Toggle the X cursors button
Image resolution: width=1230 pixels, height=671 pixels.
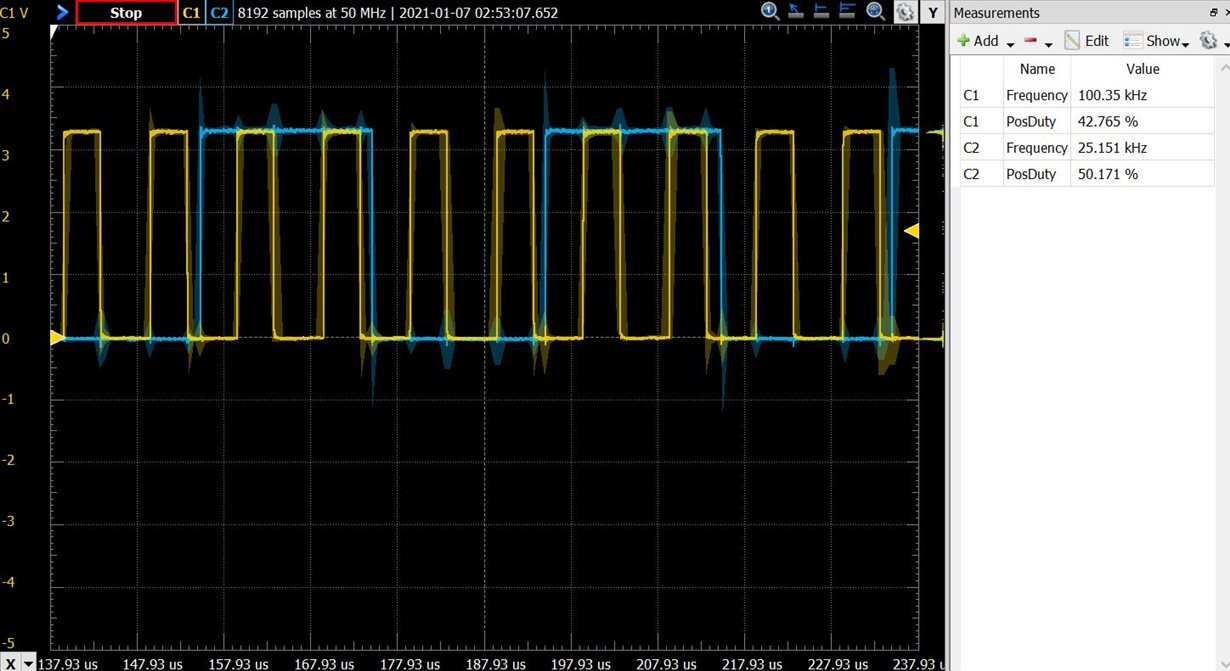click(10, 663)
